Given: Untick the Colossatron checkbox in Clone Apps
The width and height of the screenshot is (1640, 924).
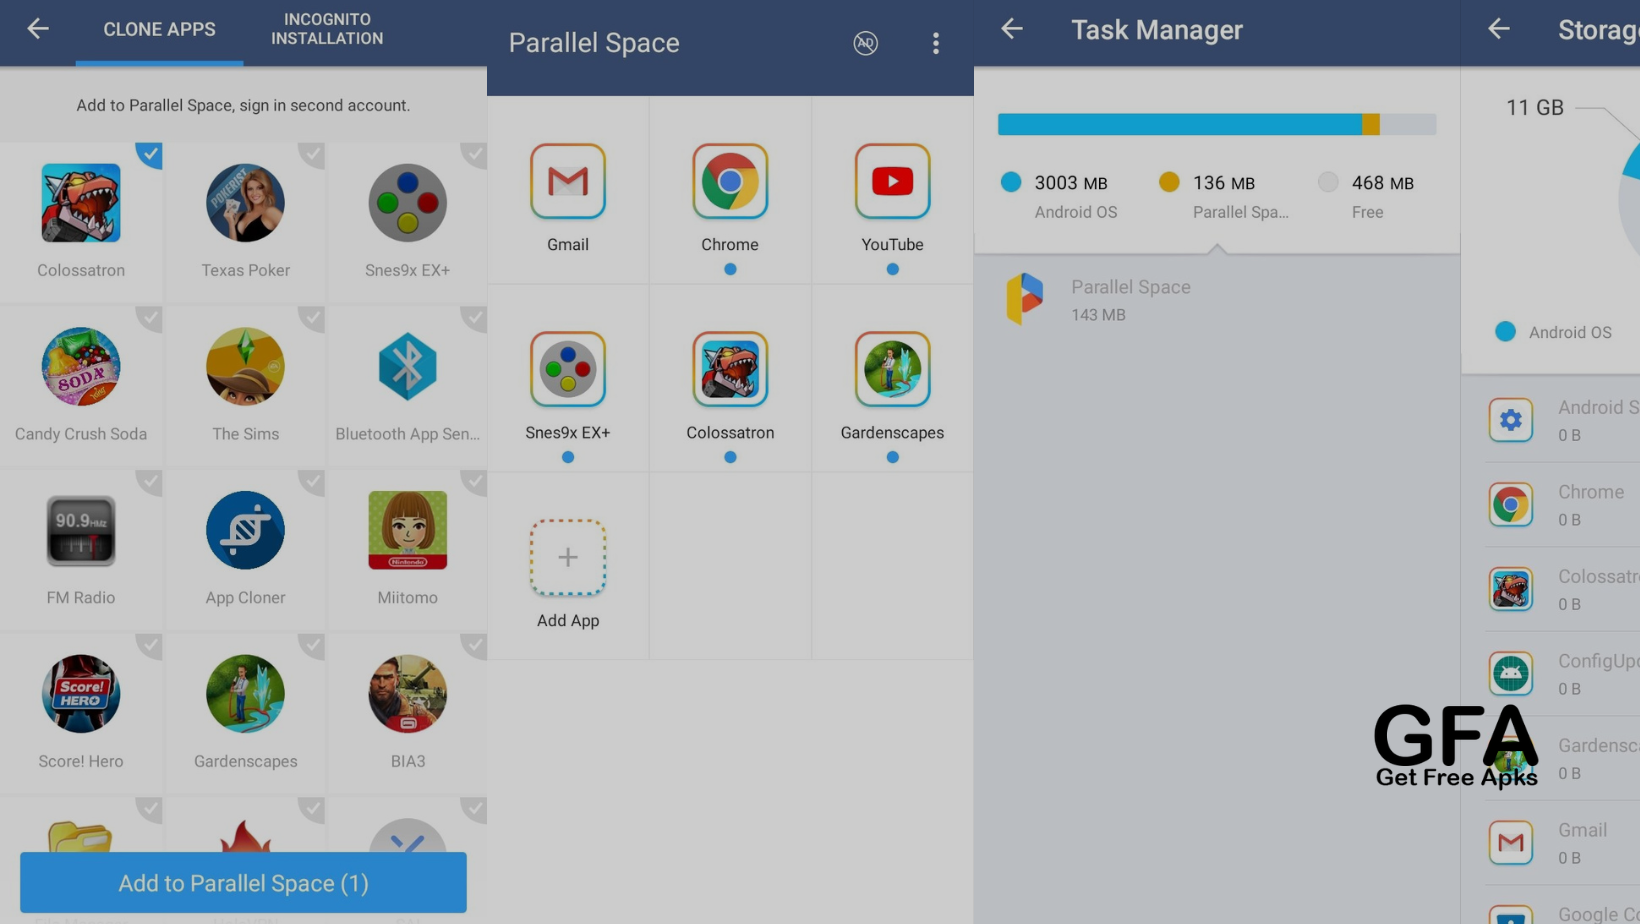Looking at the screenshot, I should click(x=149, y=154).
